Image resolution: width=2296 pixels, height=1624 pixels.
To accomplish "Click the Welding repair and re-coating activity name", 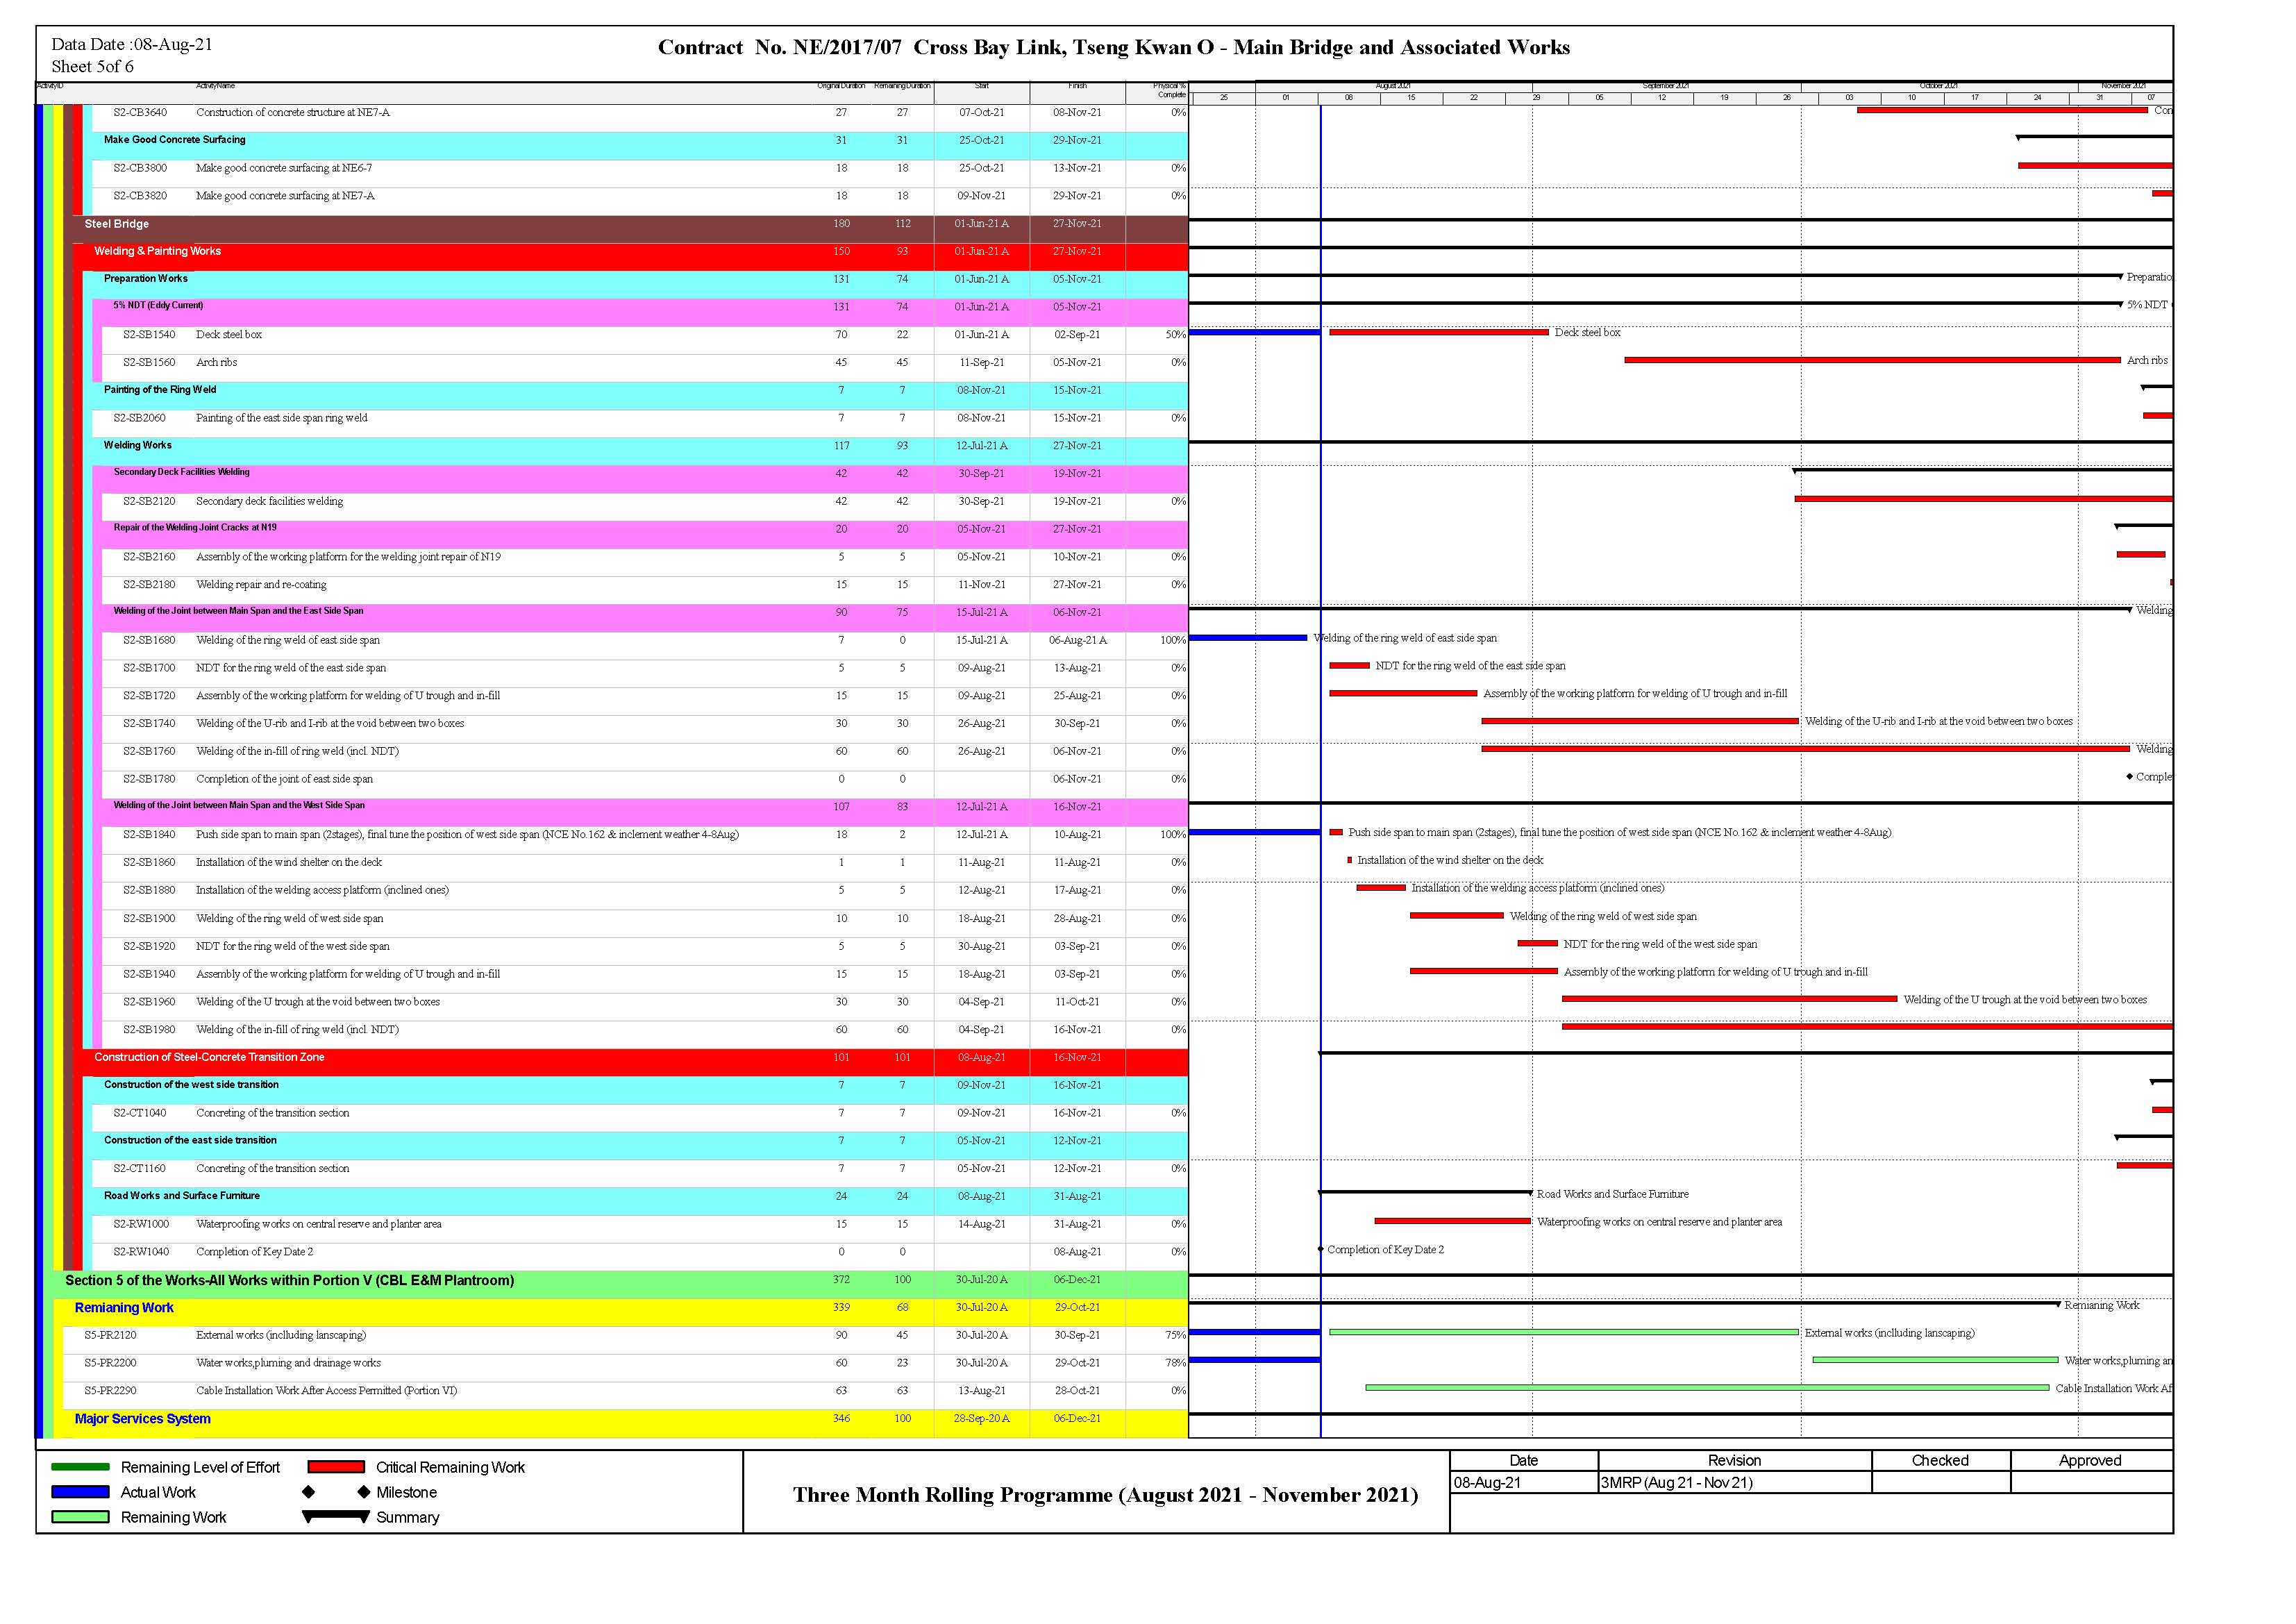I will [261, 585].
